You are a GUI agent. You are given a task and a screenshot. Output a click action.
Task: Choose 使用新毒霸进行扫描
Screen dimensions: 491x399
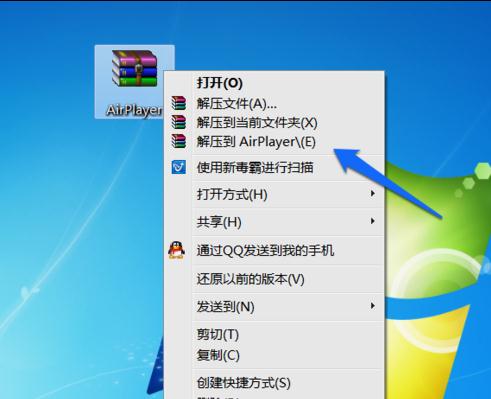tap(274, 167)
